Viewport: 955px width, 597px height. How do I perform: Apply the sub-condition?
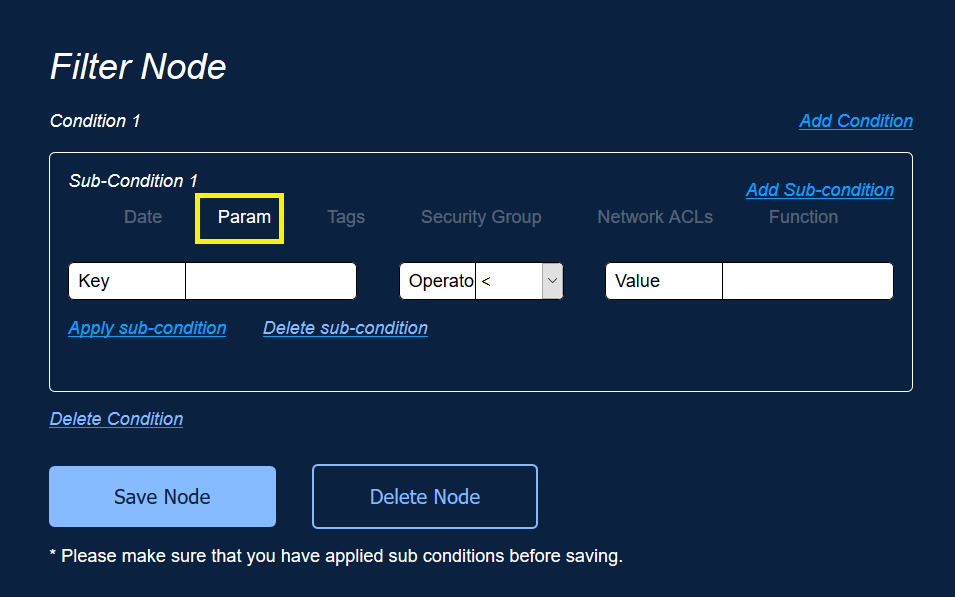coord(147,328)
